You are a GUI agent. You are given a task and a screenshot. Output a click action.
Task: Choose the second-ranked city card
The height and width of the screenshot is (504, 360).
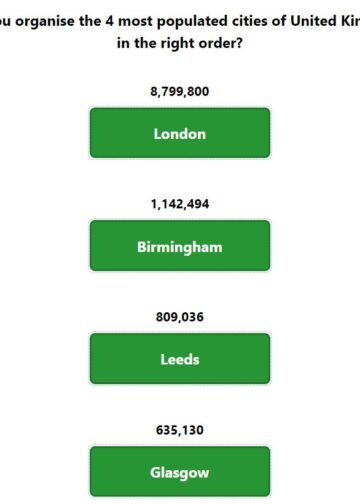click(x=180, y=246)
